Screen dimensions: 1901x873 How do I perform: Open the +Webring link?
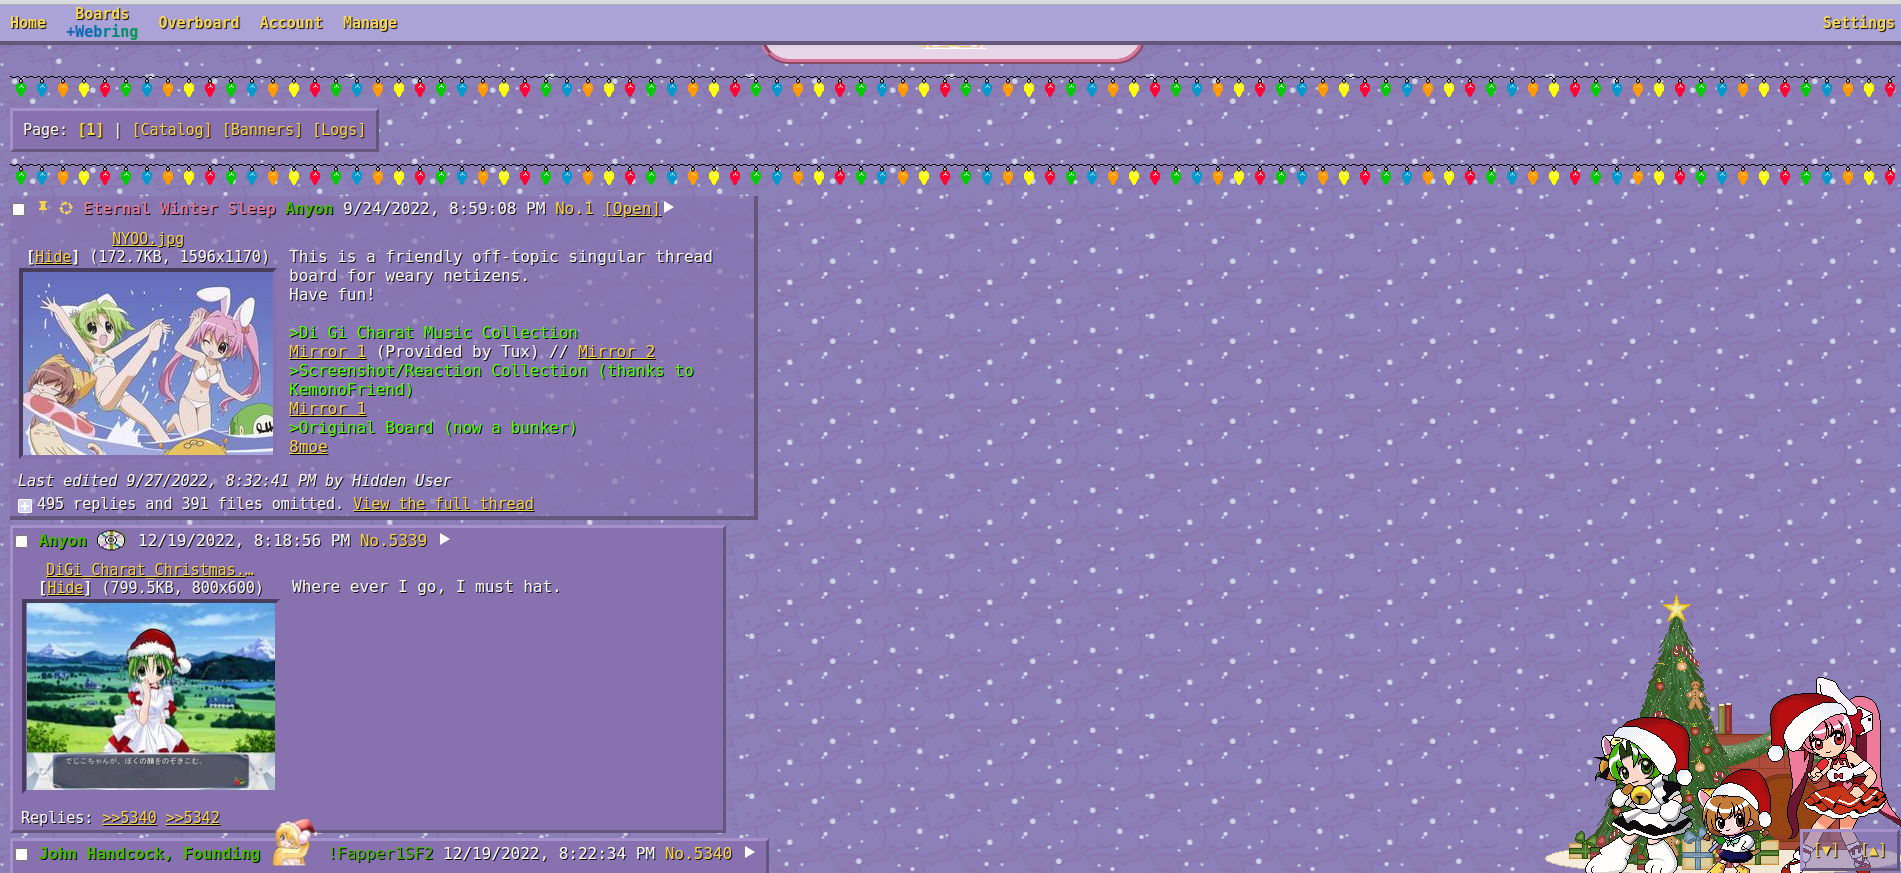coord(102,32)
